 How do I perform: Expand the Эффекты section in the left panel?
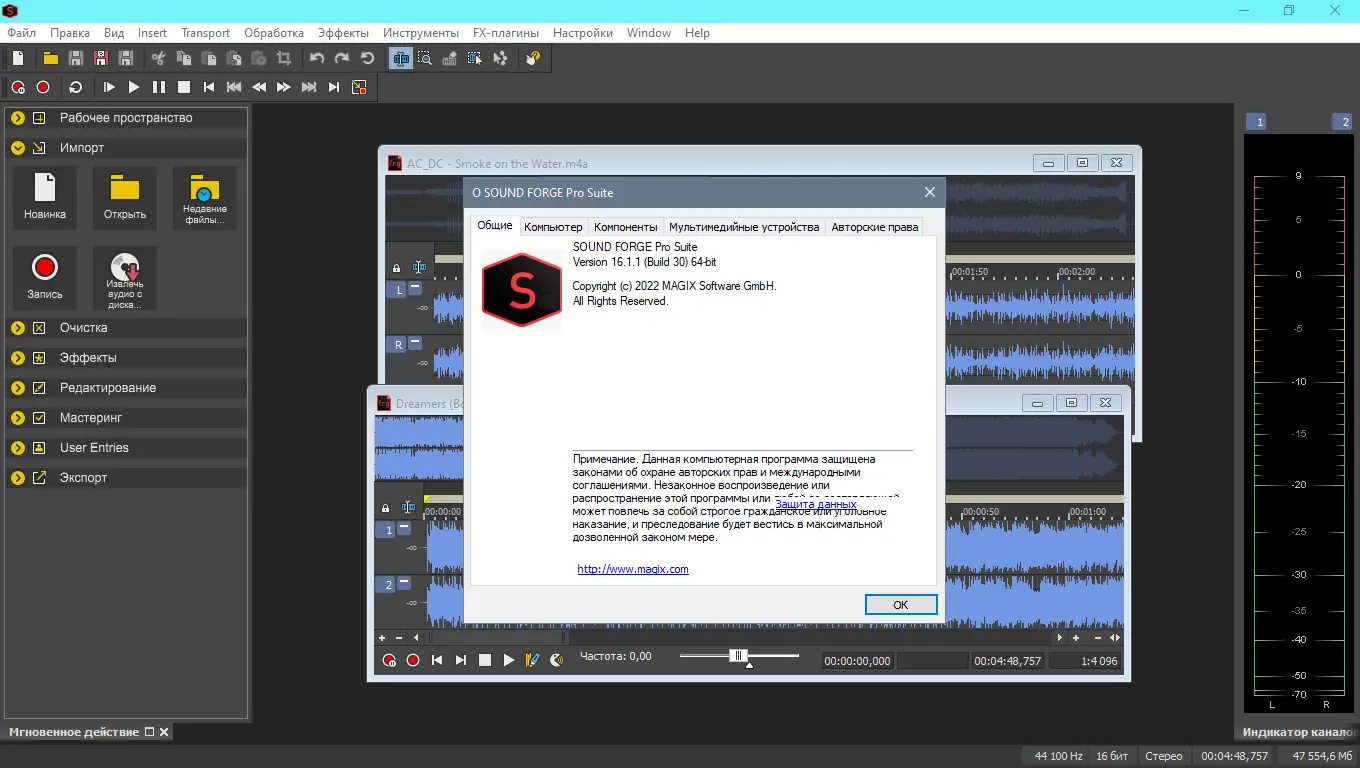(x=18, y=358)
